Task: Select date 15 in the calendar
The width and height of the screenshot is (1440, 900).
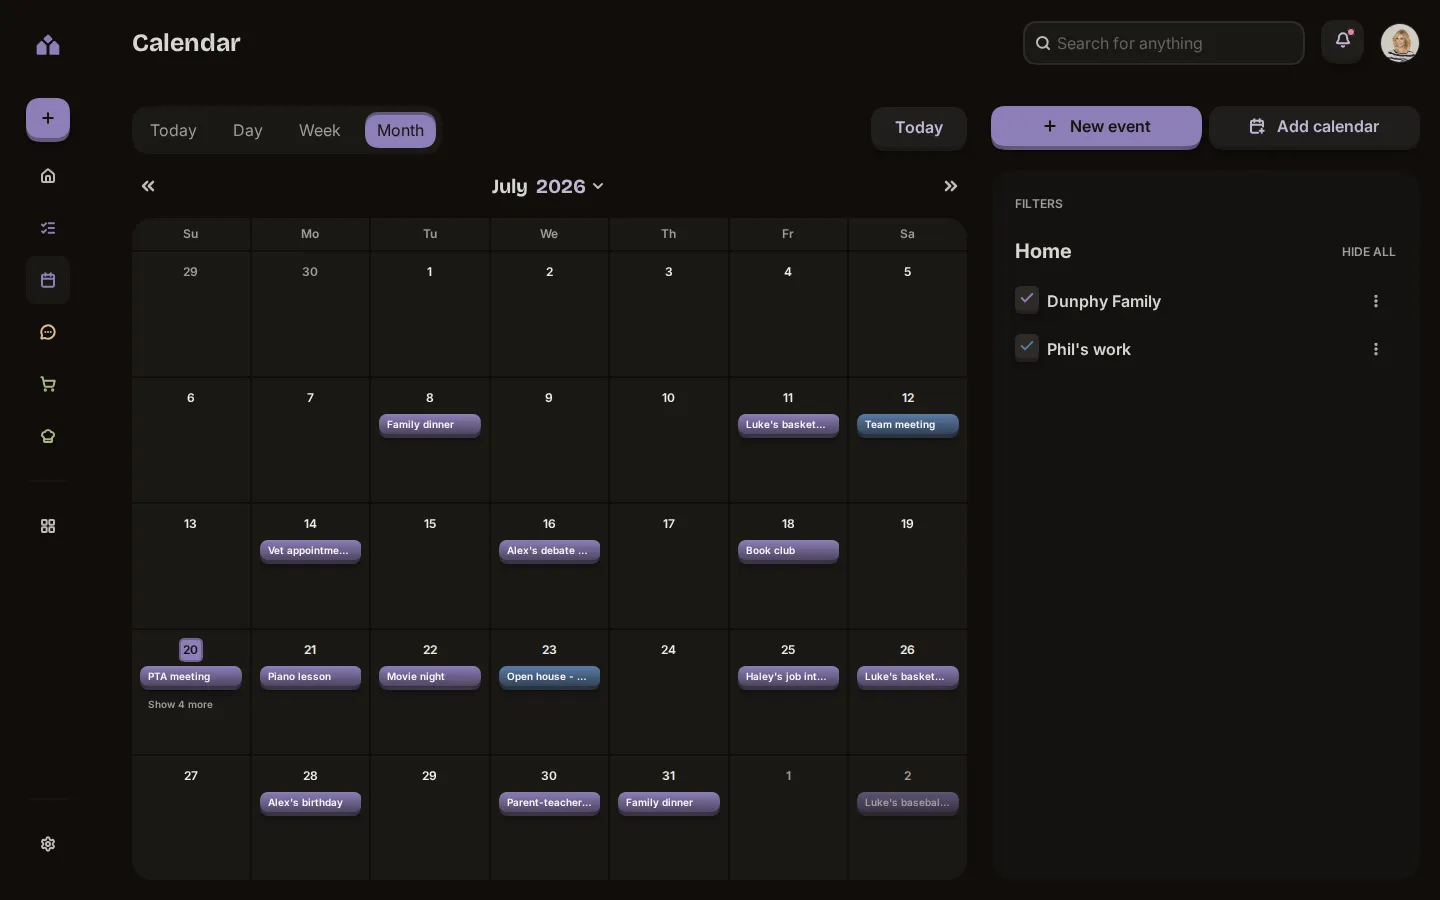Action: [430, 524]
